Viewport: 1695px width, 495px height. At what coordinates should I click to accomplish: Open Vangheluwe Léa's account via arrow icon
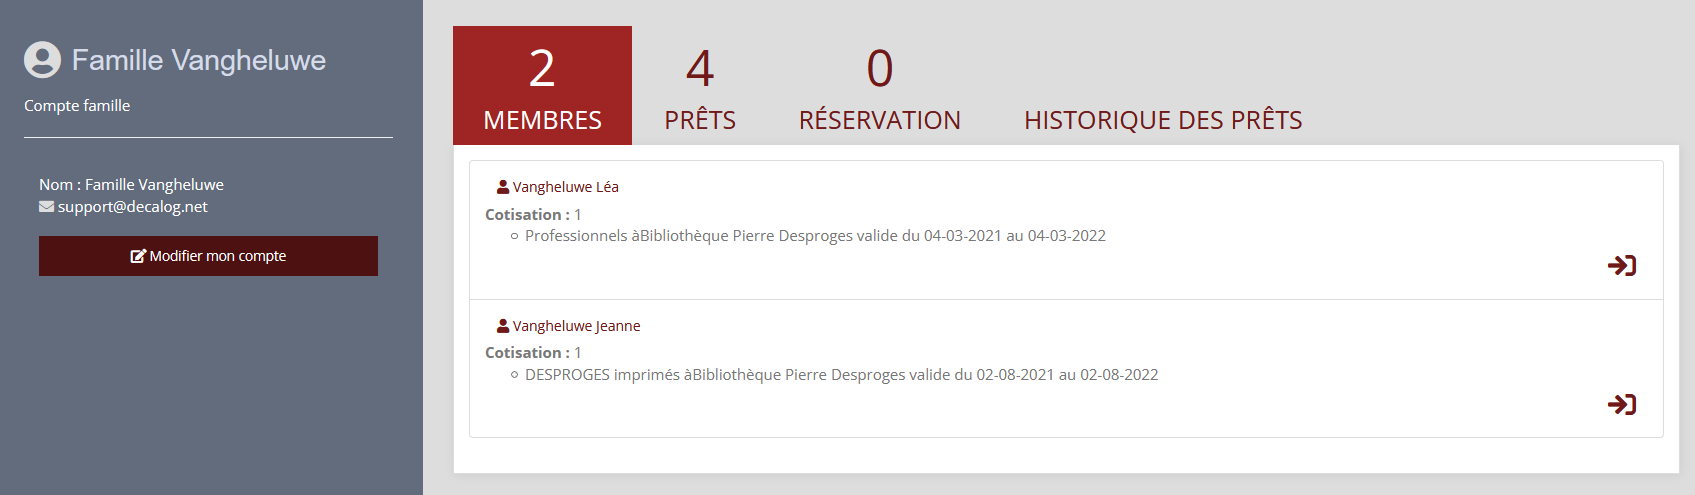pyautogui.click(x=1621, y=265)
